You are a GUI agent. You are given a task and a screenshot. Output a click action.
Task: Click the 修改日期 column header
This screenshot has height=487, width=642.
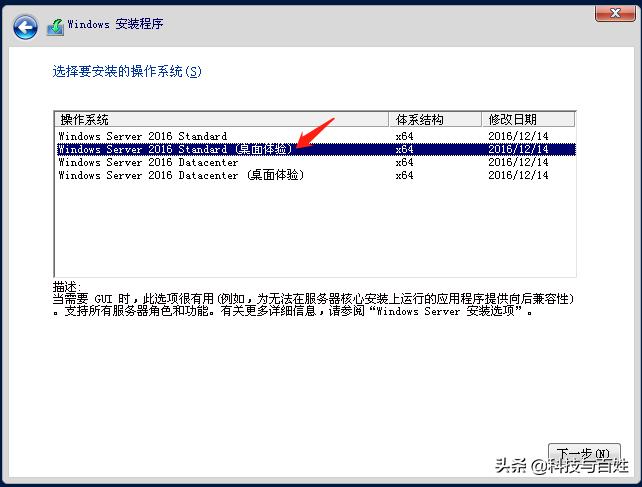point(528,120)
